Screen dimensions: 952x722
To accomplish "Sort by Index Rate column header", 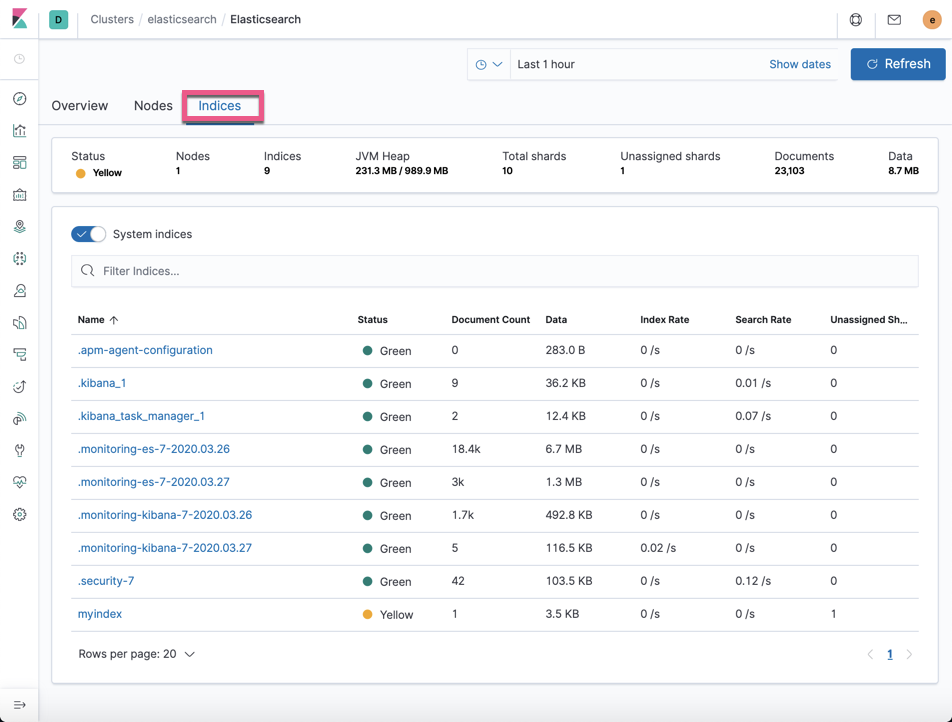I will click(665, 319).
